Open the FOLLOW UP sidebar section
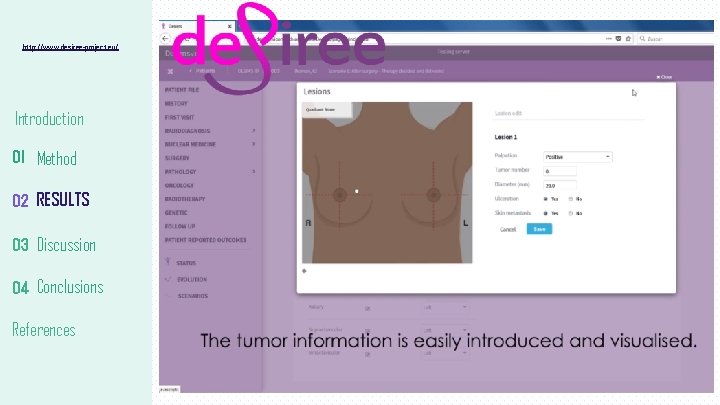 coord(180,226)
